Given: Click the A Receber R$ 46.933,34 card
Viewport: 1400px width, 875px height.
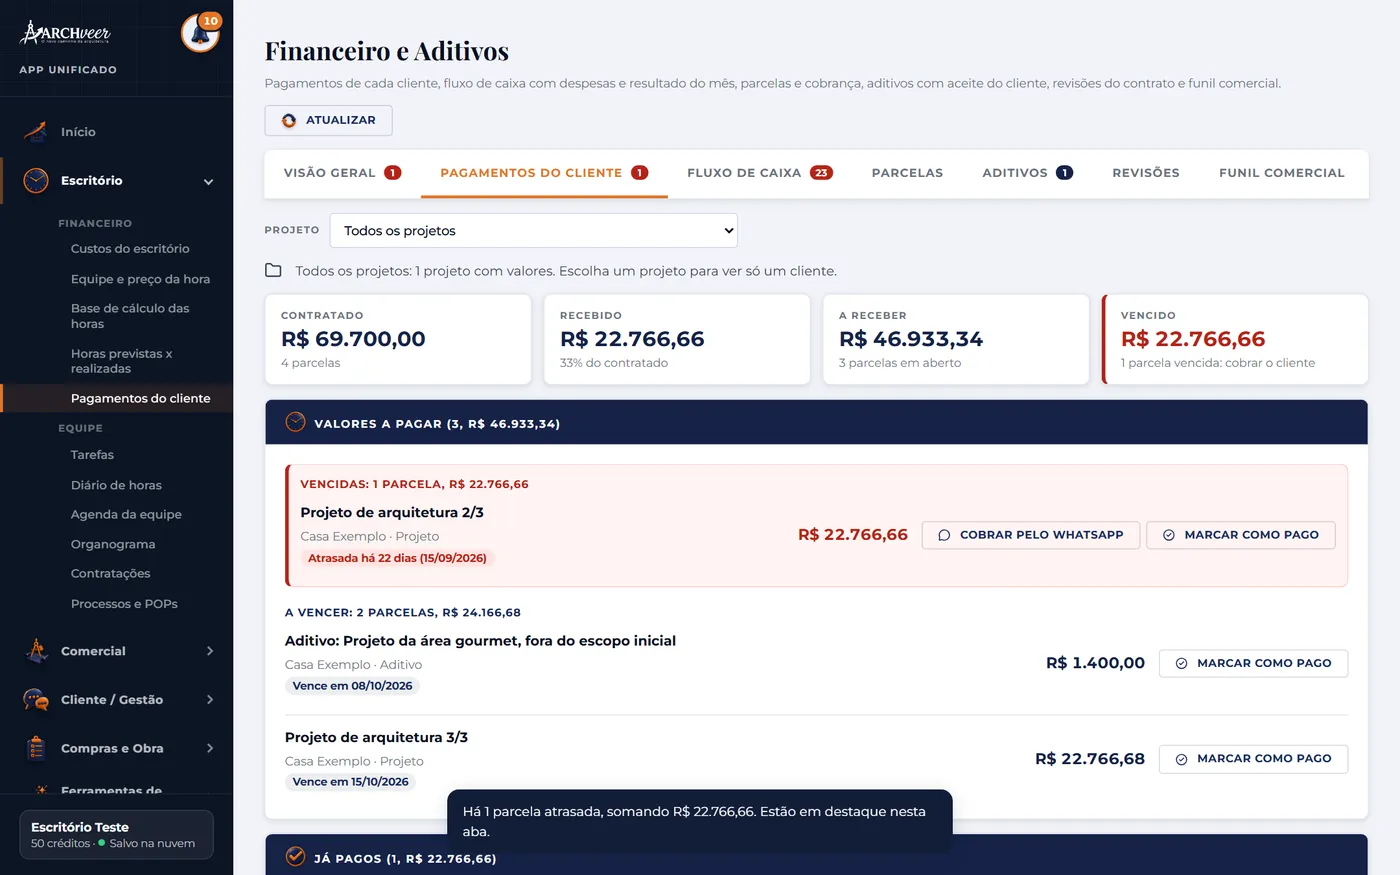Looking at the screenshot, I should click(956, 339).
